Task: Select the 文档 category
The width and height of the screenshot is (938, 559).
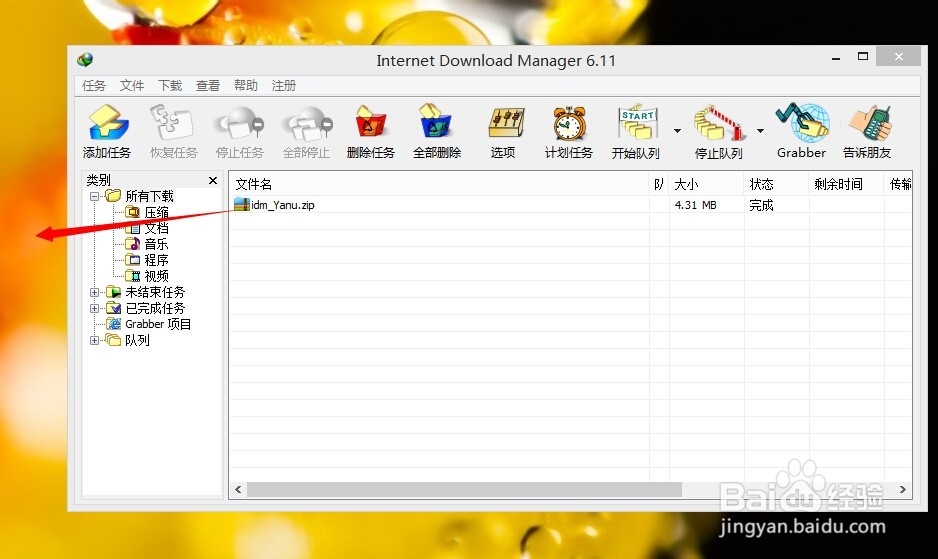Action: 157,228
